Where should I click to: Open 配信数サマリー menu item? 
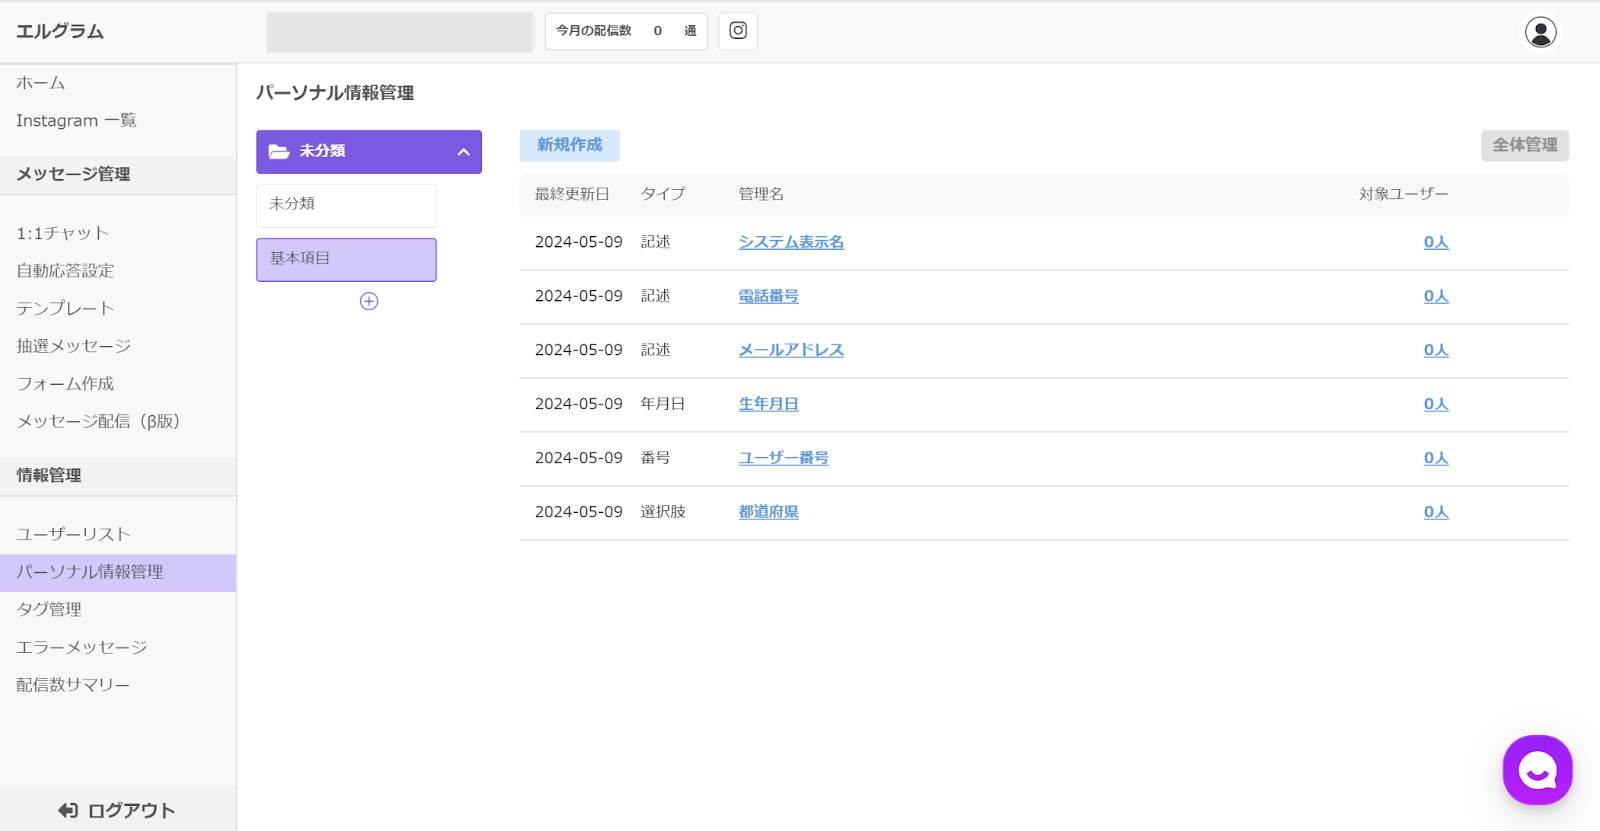pyautogui.click(x=73, y=685)
